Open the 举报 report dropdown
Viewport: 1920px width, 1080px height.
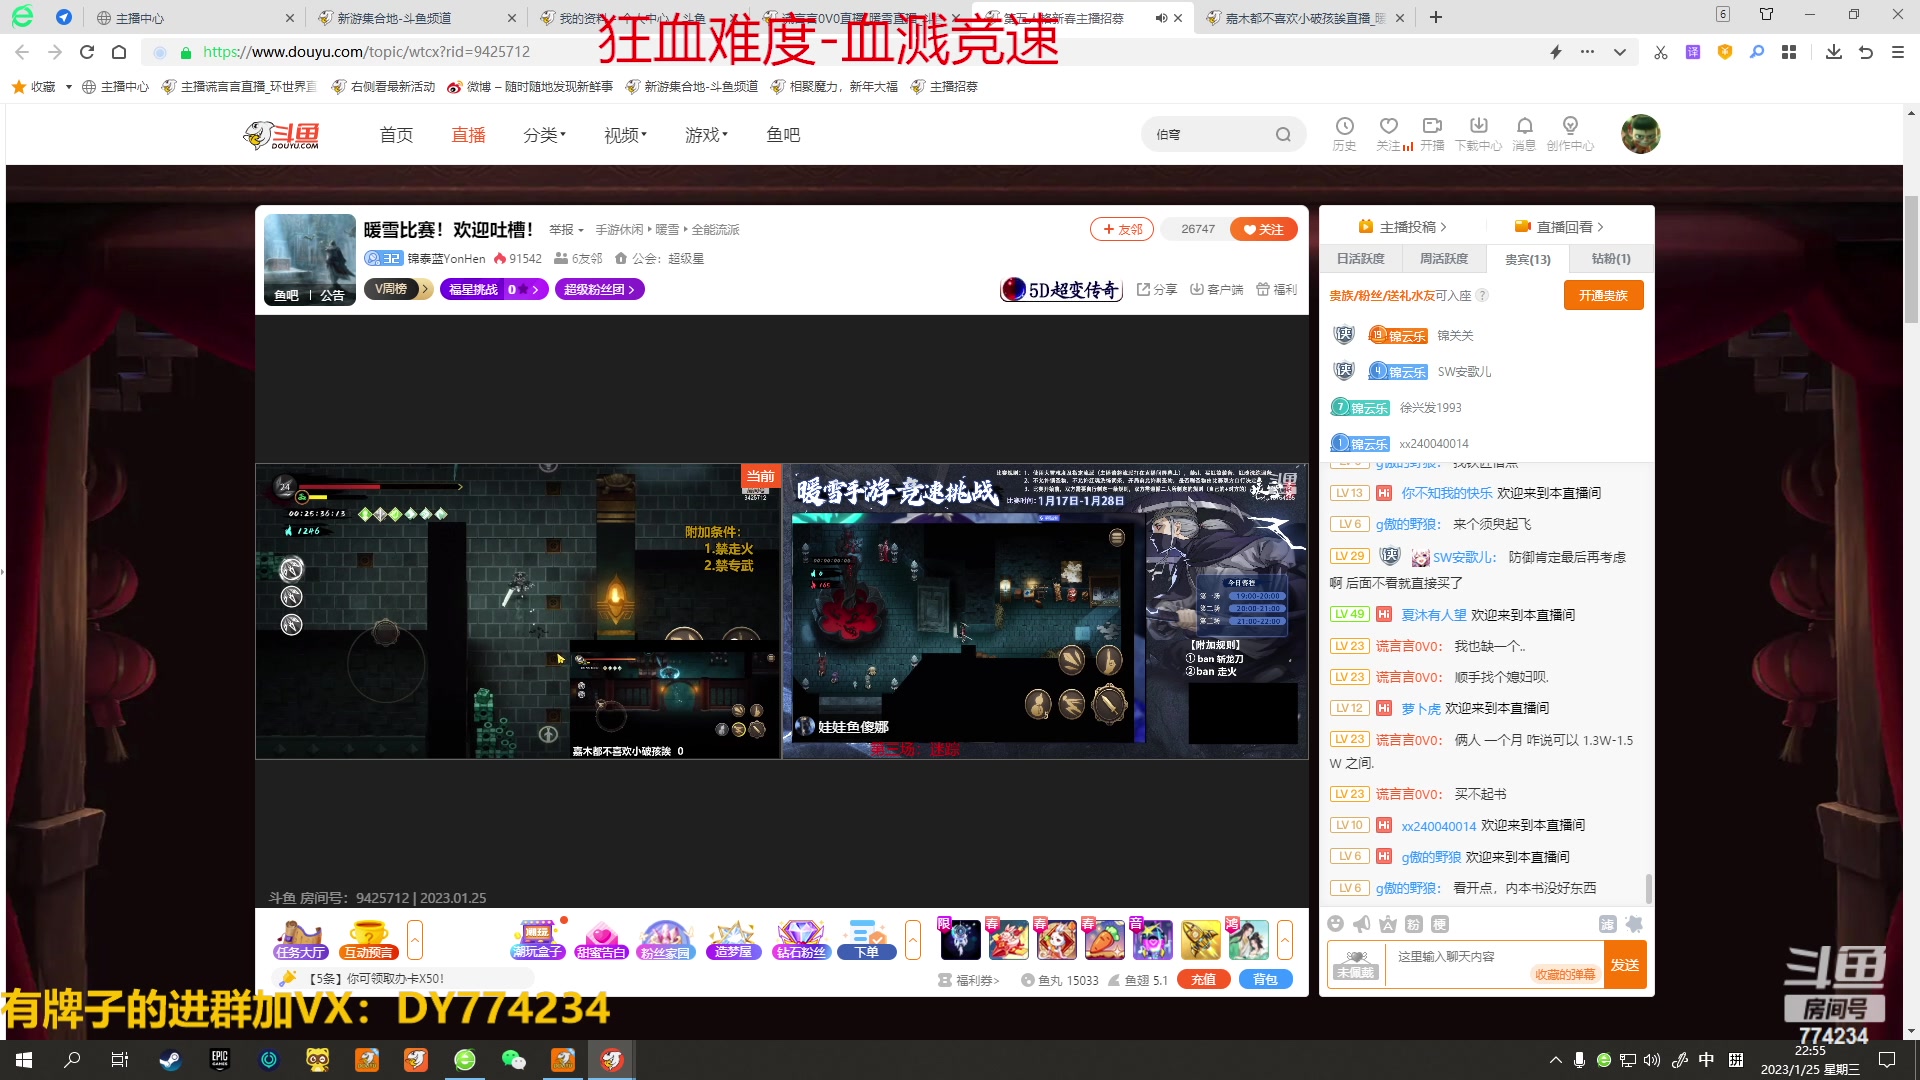[x=566, y=230]
